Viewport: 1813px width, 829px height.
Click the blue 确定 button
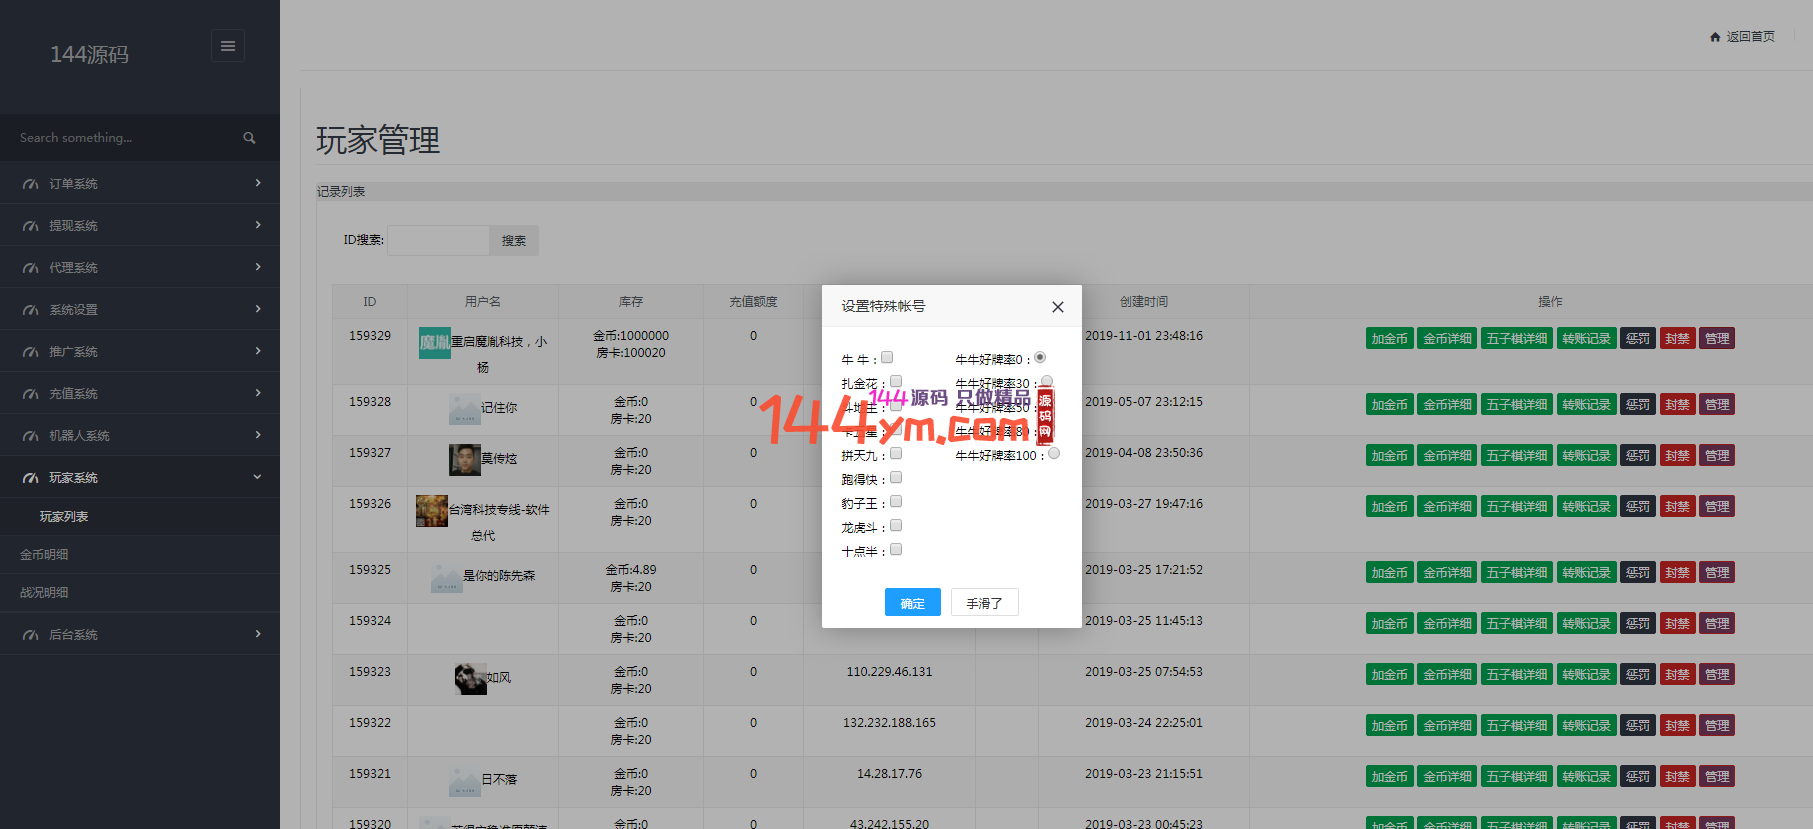[x=912, y=603]
